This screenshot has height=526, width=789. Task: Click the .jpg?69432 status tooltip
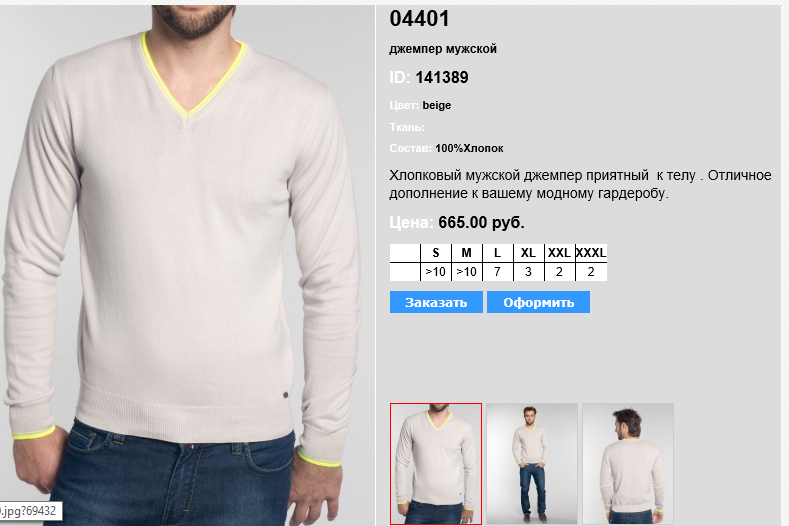click(30, 511)
